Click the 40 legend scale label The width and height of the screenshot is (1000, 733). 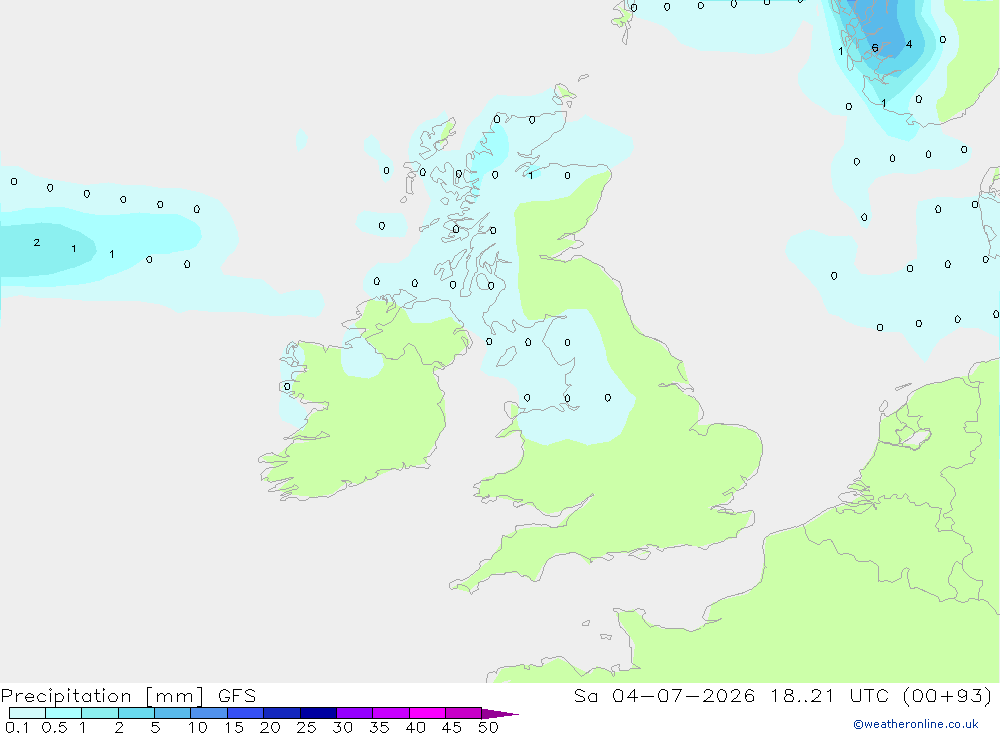(x=416, y=727)
